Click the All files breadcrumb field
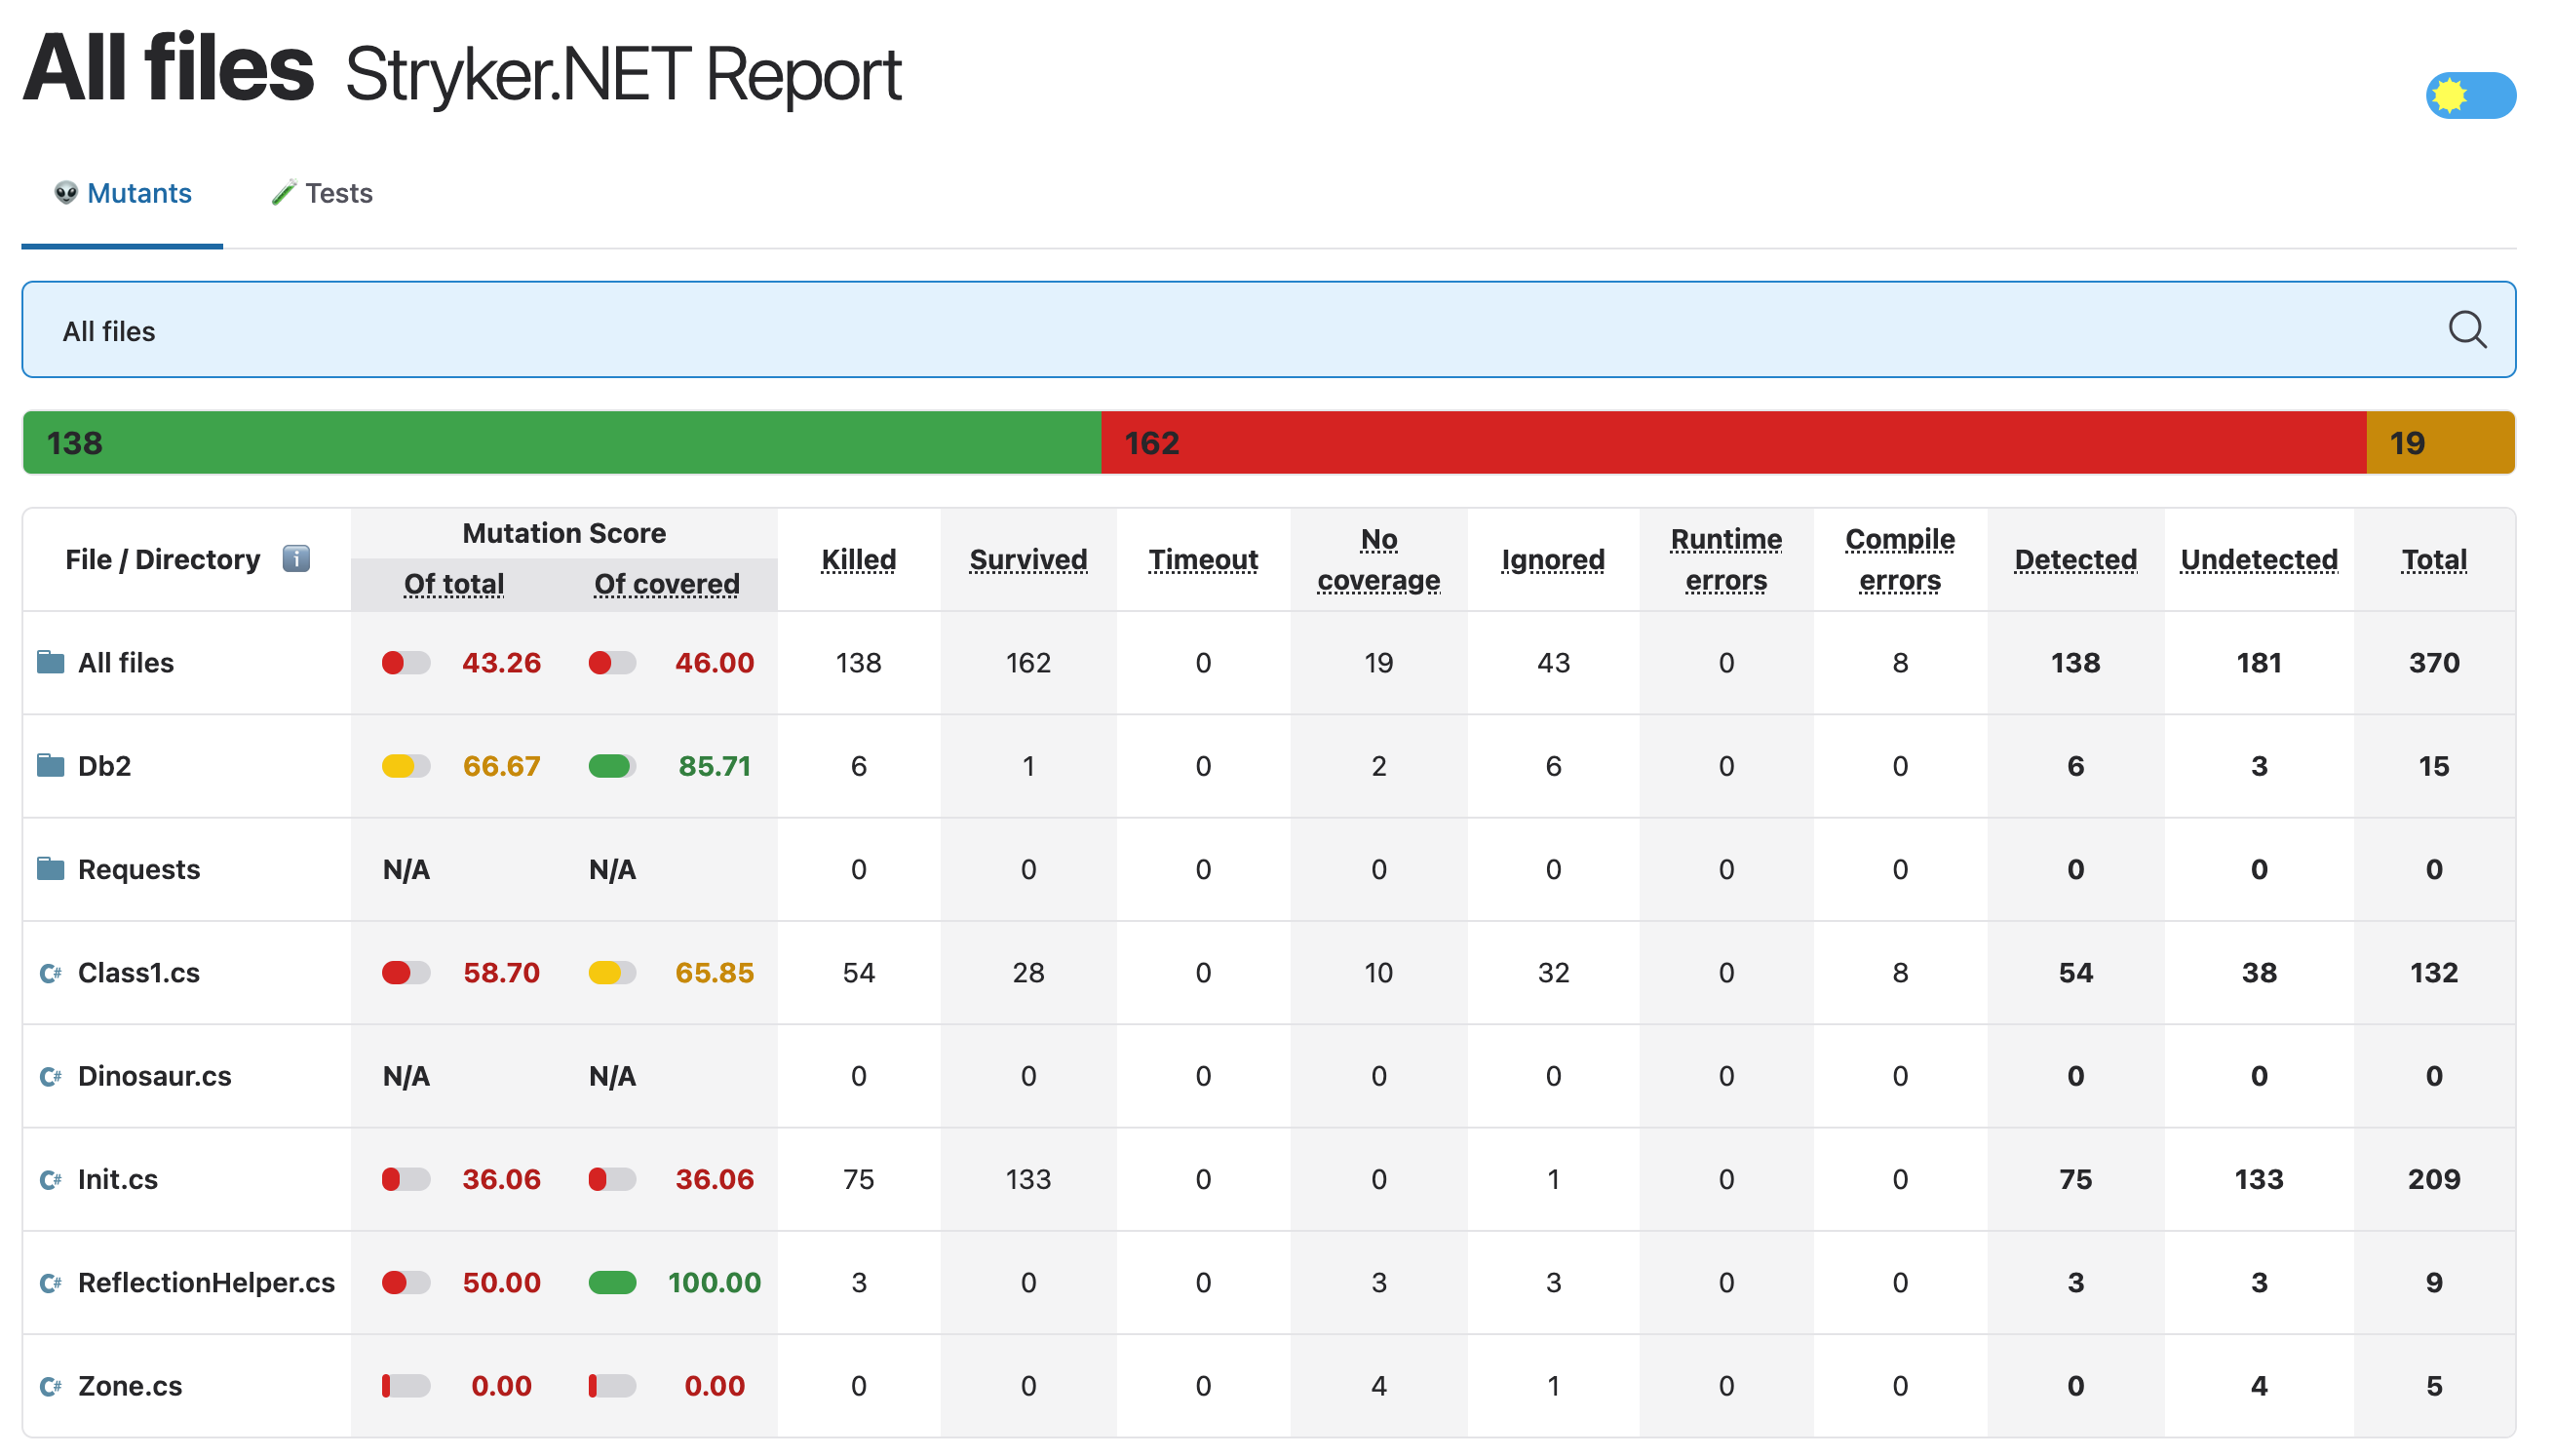 (x=1269, y=330)
